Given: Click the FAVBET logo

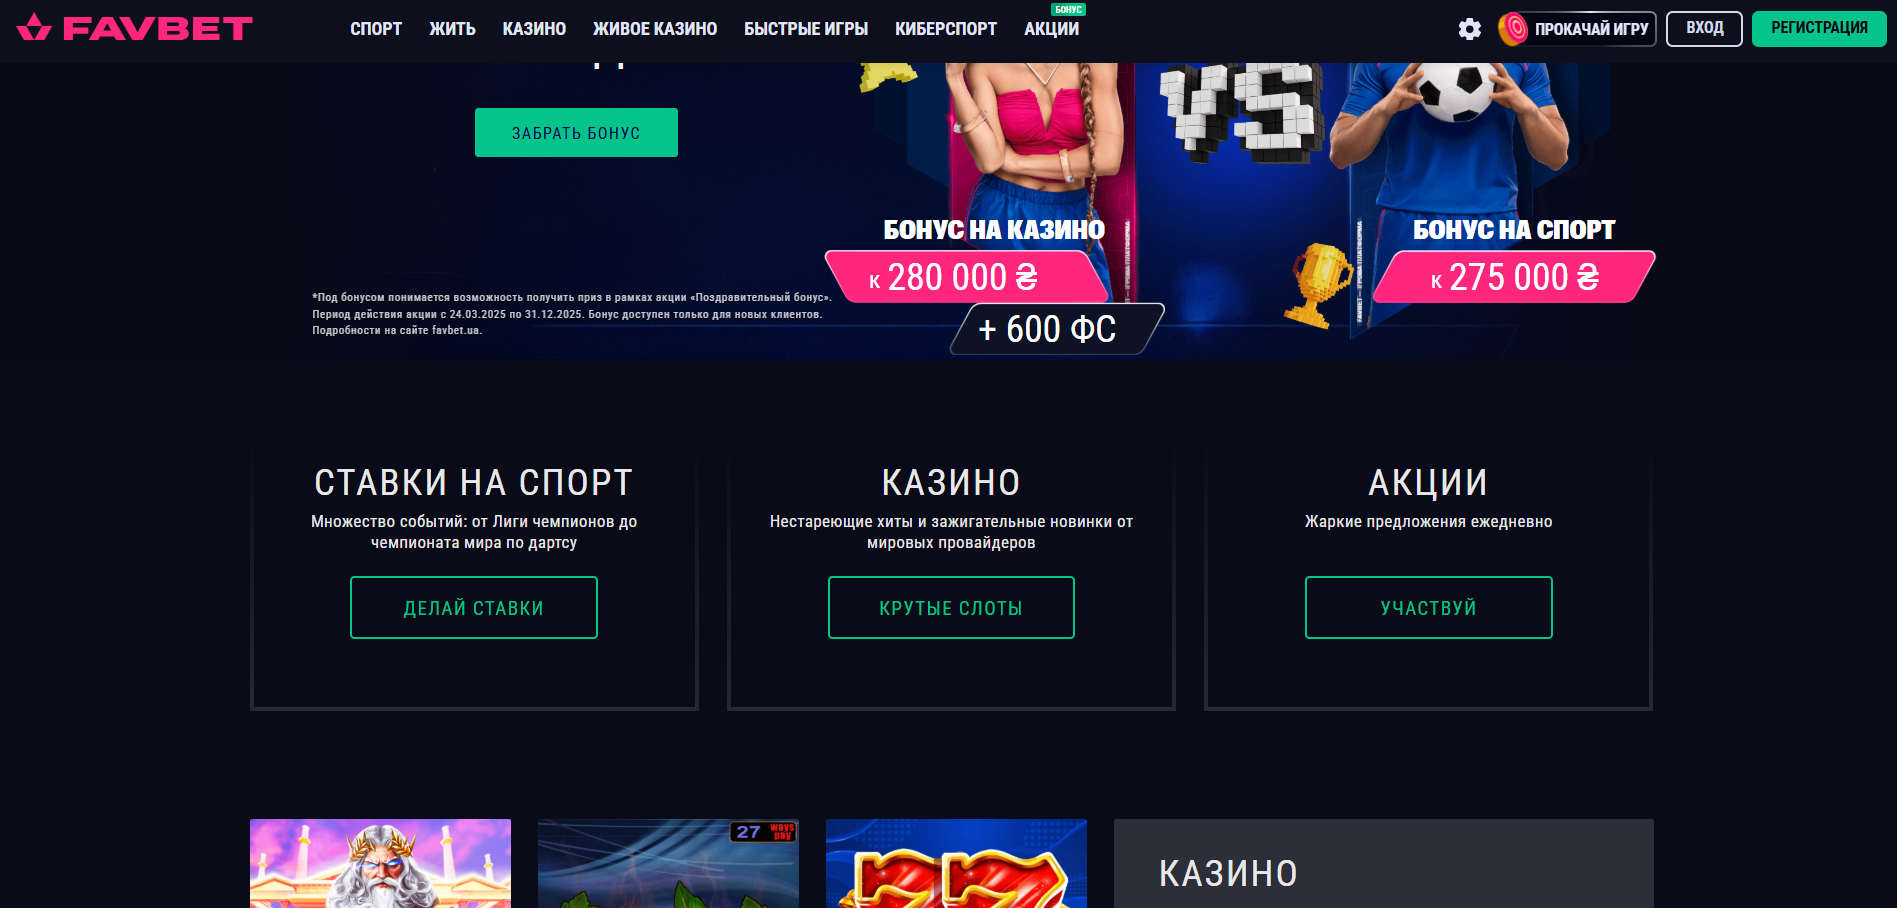Looking at the screenshot, I should pos(135,28).
